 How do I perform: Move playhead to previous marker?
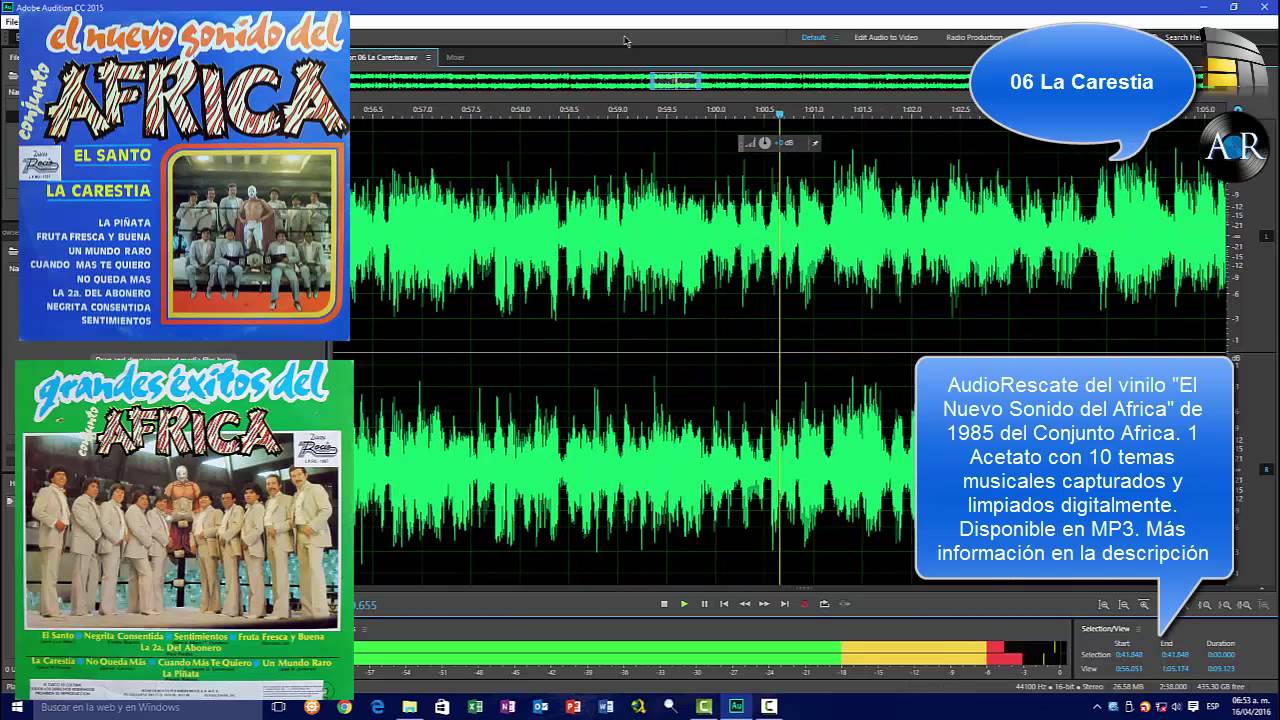pos(724,604)
